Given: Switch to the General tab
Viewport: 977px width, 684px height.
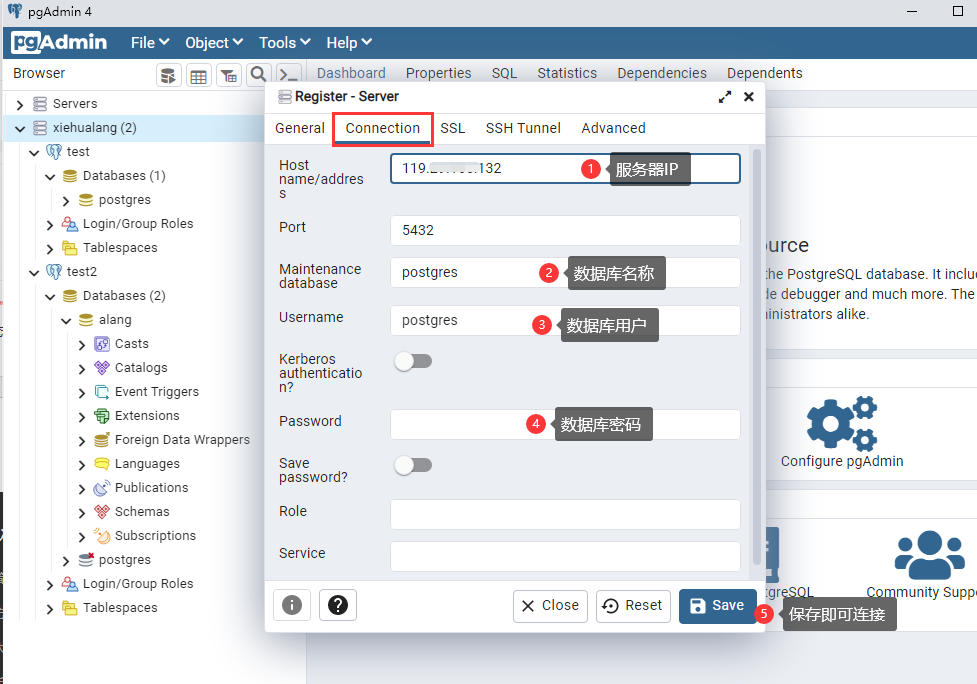Looking at the screenshot, I should pos(300,128).
